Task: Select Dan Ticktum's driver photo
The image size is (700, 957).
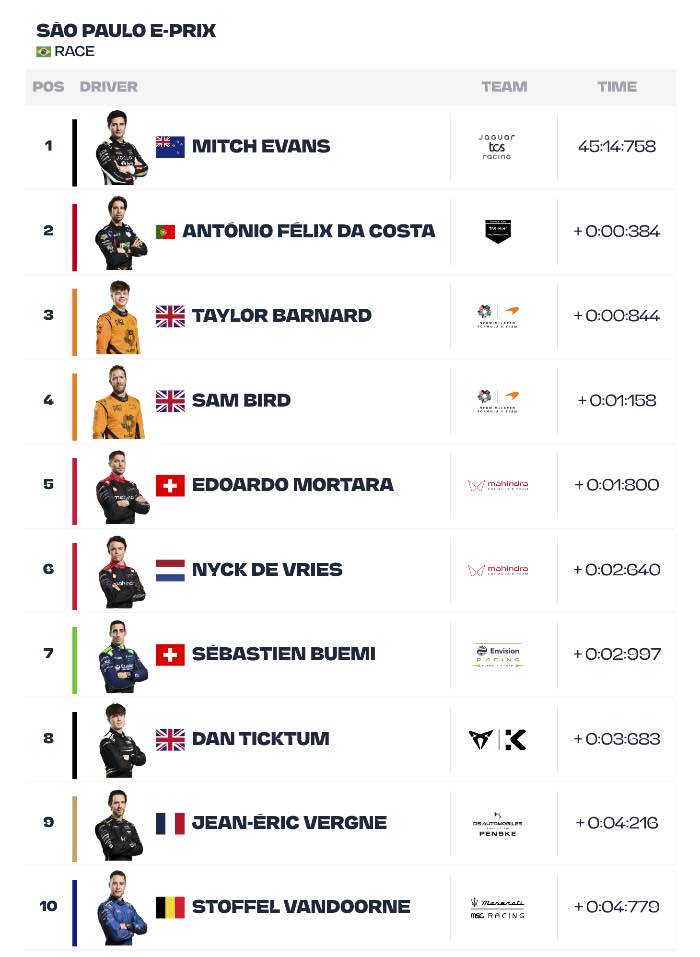Action: pyautogui.click(x=121, y=741)
